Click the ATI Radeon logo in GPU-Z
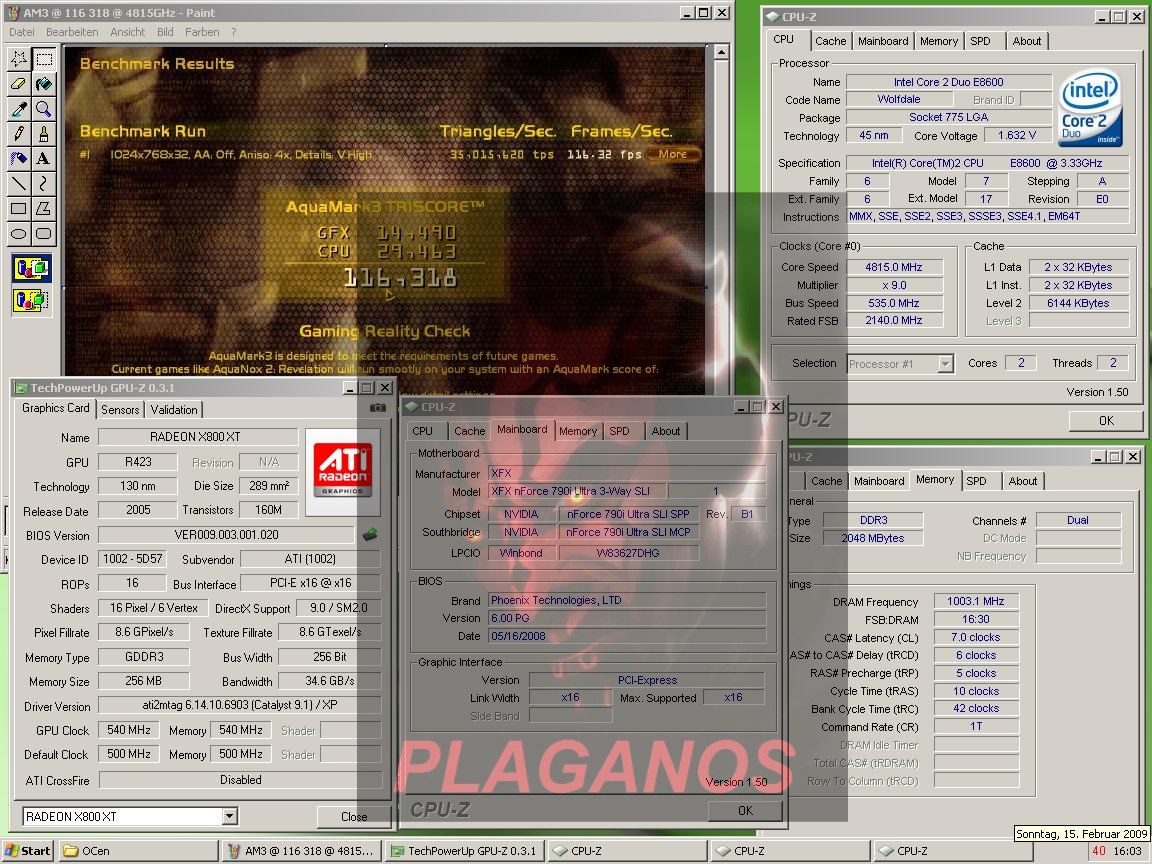Screen dimensions: 1152x864 point(342,471)
